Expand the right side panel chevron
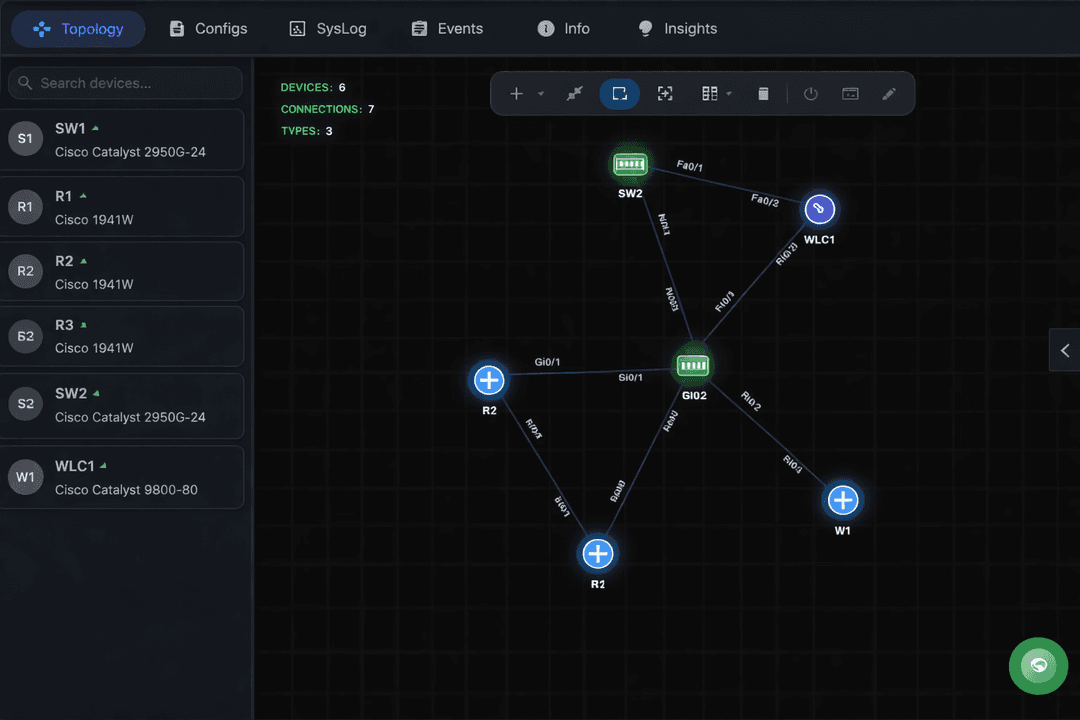This screenshot has width=1080, height=720. [1064, 350]
